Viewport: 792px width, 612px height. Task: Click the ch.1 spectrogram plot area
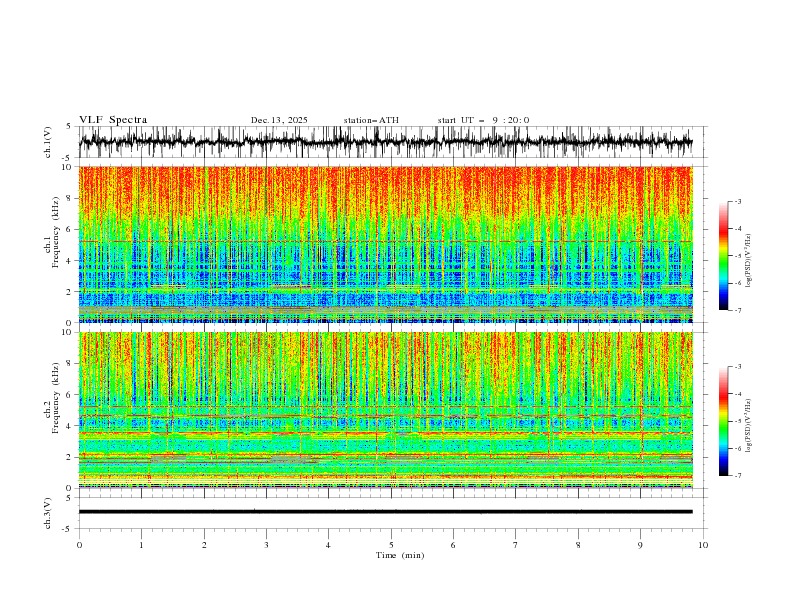tap(385, 244)
